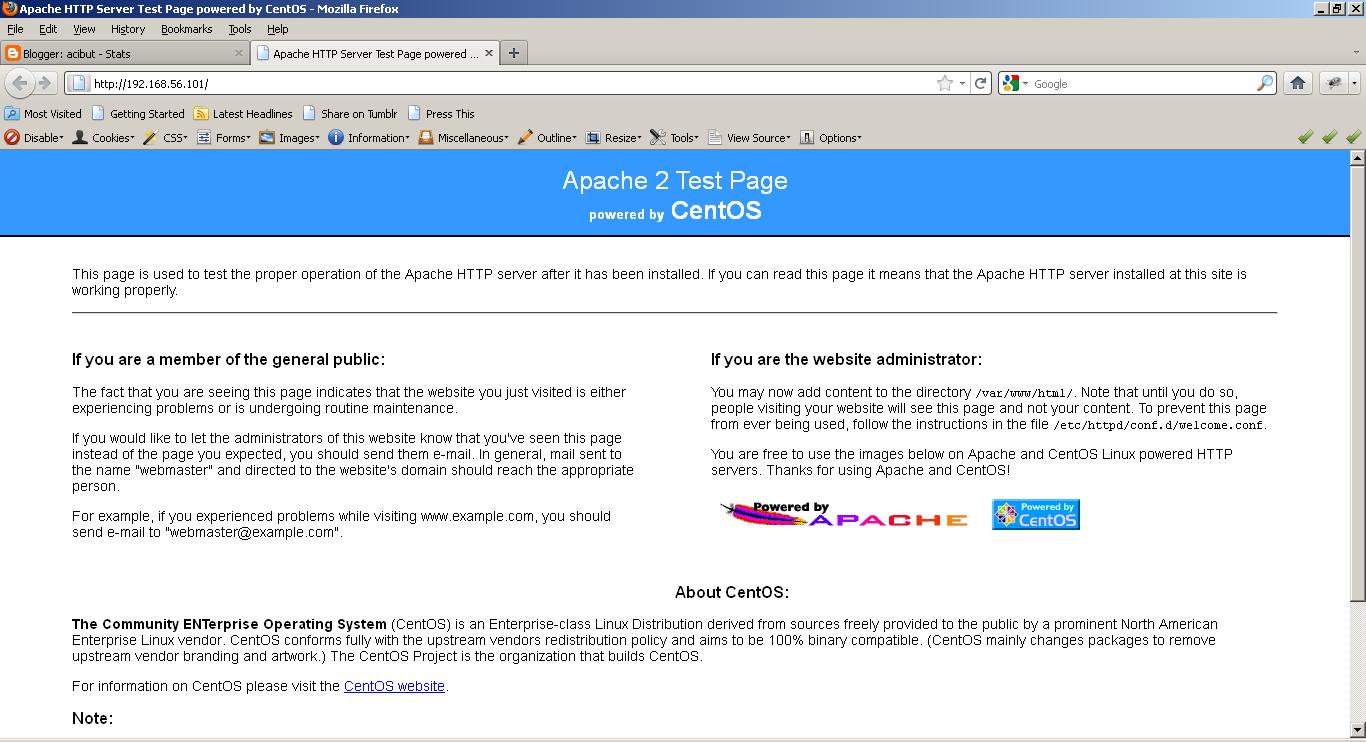
Task: Reload the page with the refresh button
Action: [981, 84]
